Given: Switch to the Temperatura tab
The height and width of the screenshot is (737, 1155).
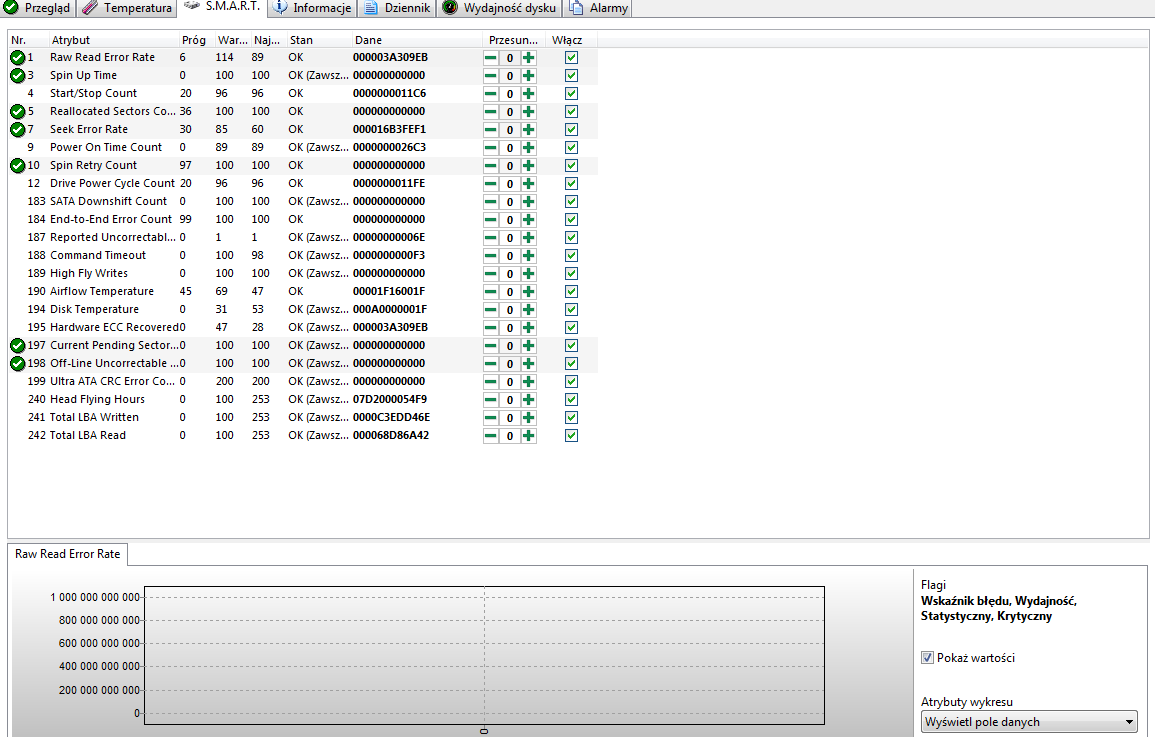Looking at the screenshot, I should coord(127,8).
